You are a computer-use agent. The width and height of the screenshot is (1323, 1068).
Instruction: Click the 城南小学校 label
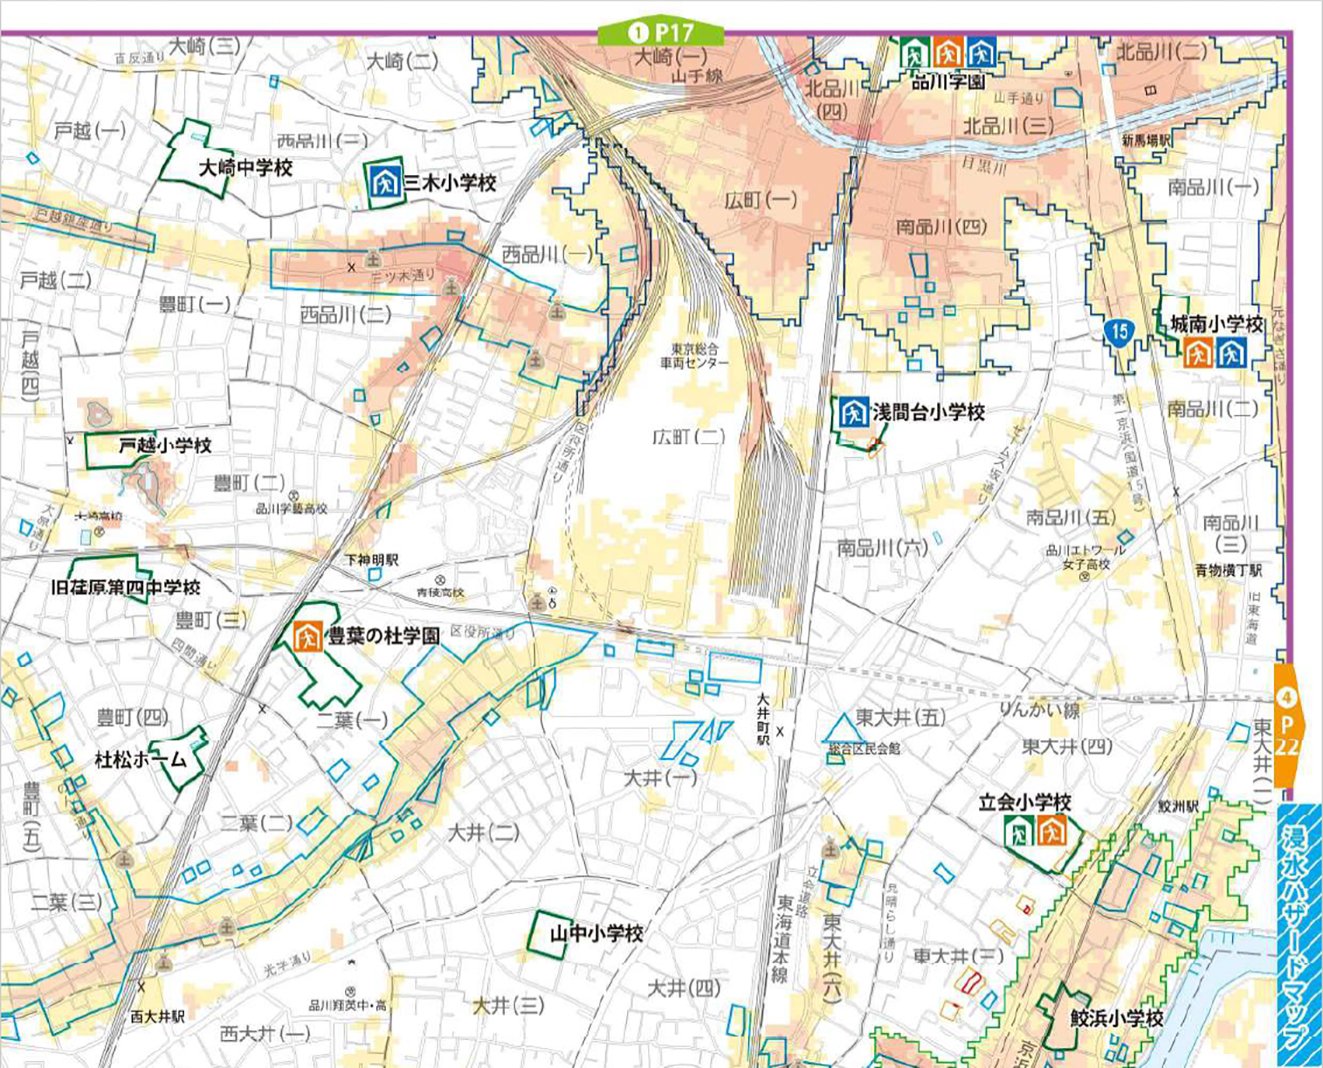(1218, 325)
